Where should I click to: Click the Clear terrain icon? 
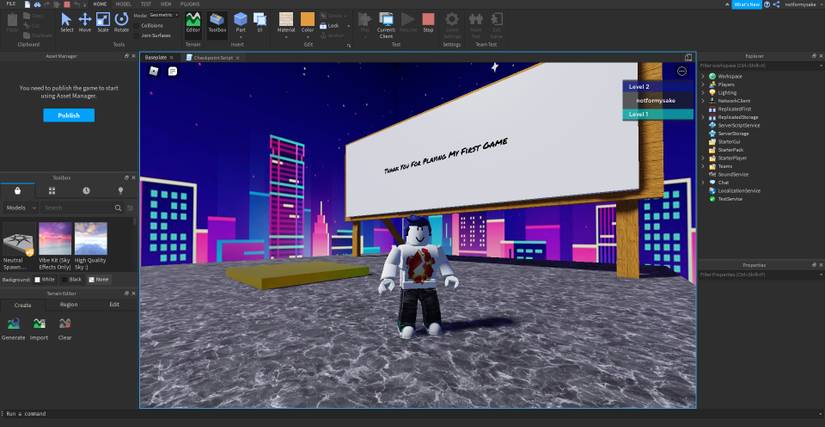[64, 326]
